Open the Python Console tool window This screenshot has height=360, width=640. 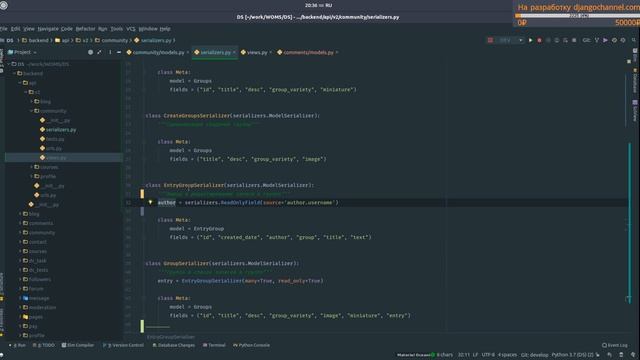point(251,345)
